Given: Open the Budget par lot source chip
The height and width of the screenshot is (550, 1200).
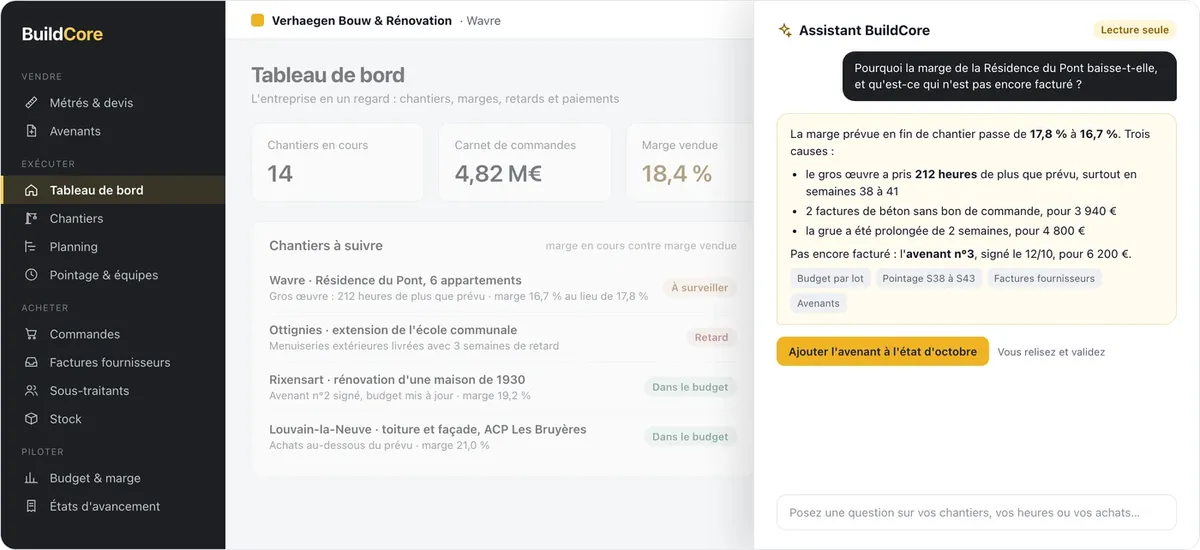Looking at the screenshot, I should tap(830, 279).
